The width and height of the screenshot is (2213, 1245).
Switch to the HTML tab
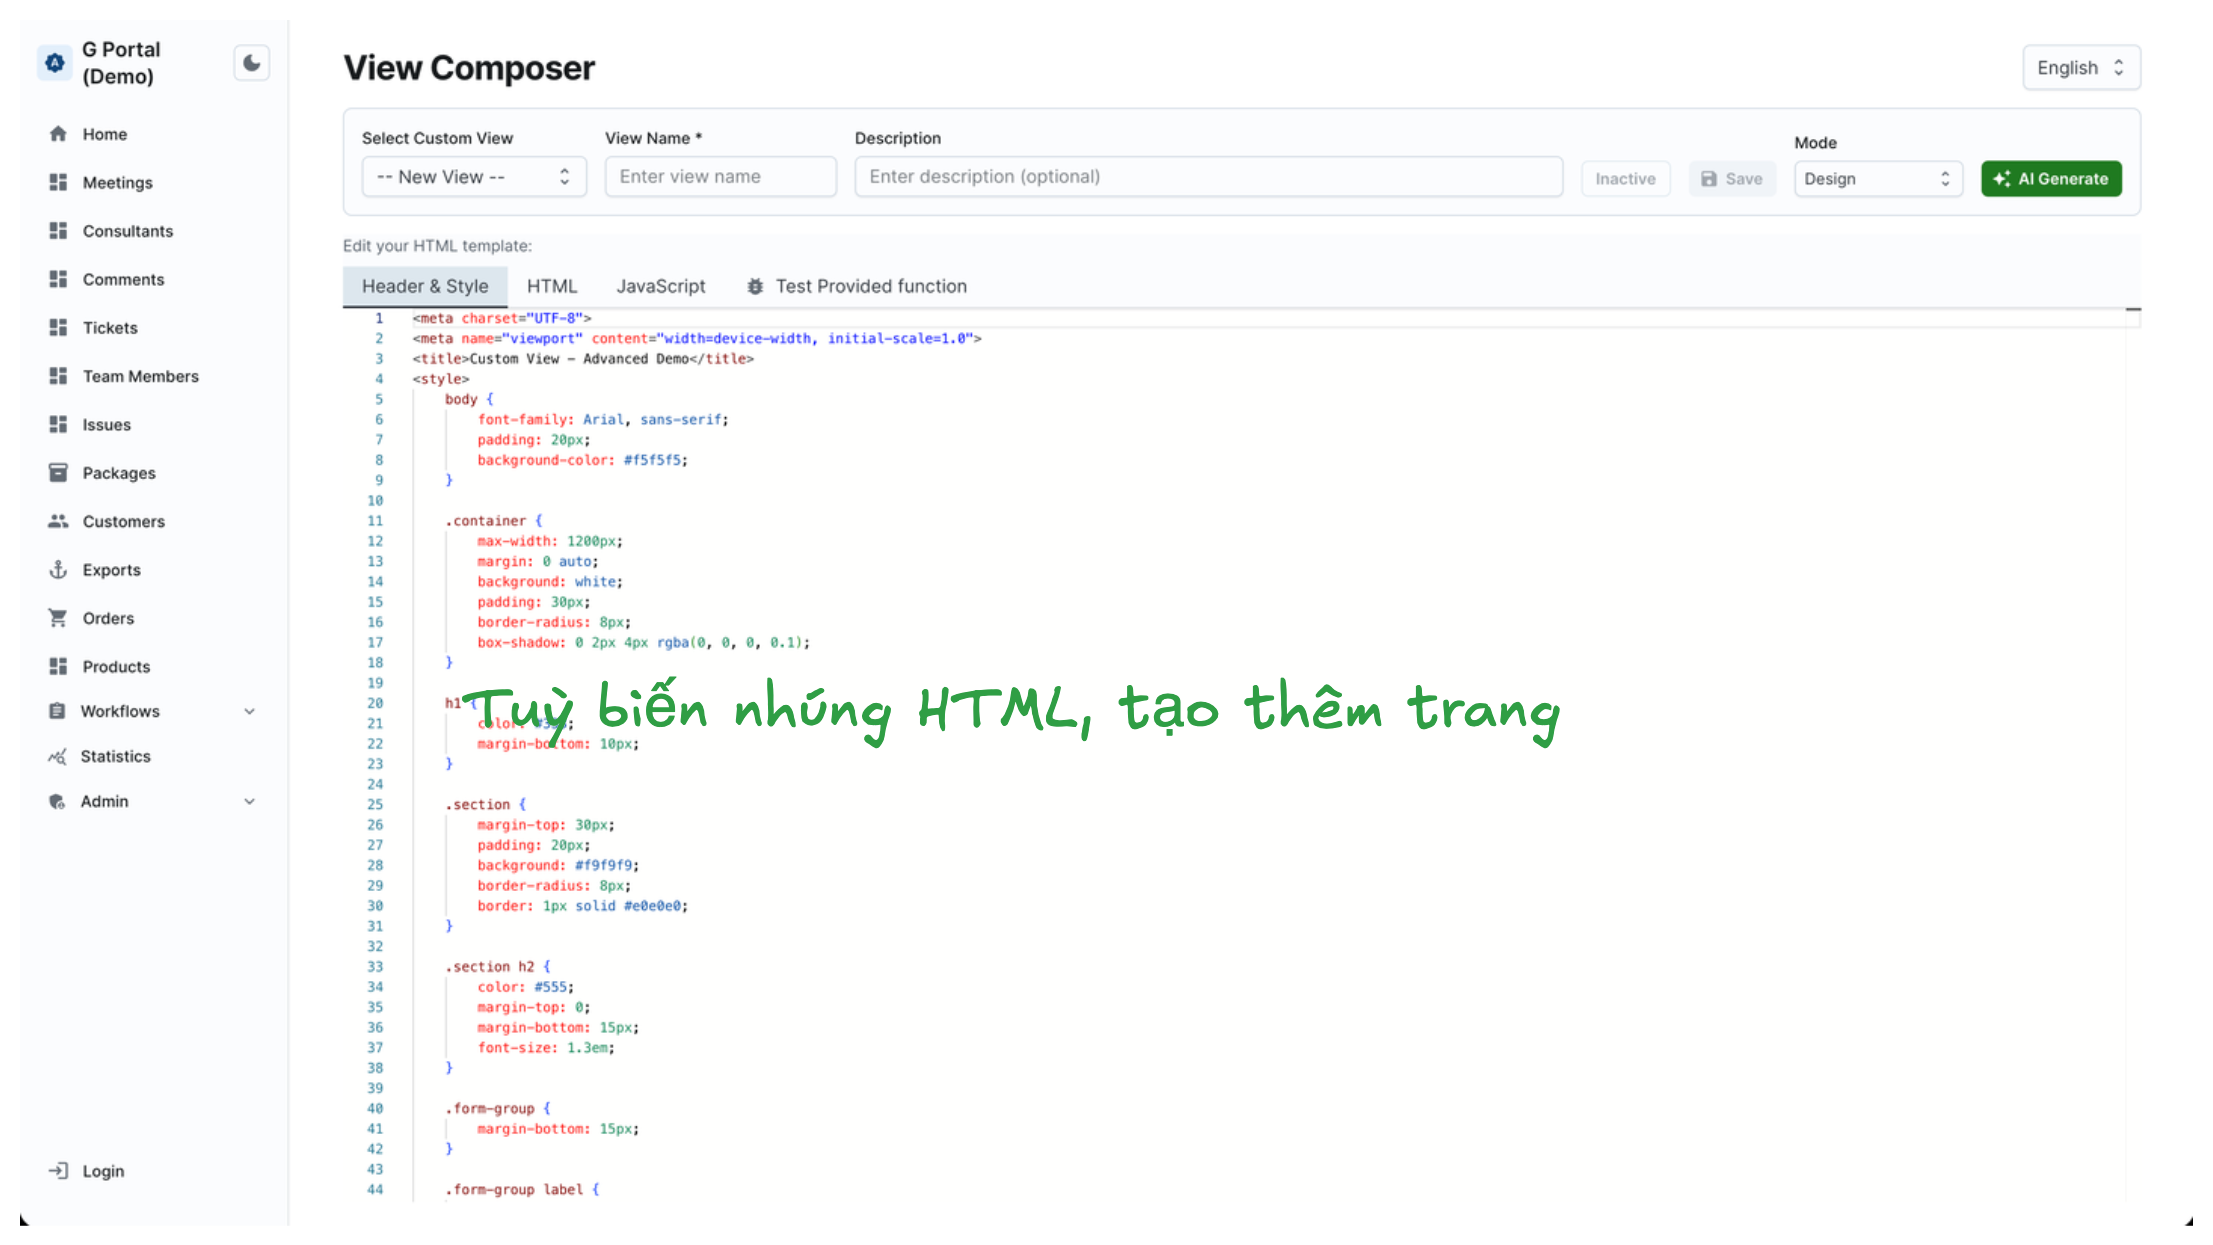pos(552,287)
